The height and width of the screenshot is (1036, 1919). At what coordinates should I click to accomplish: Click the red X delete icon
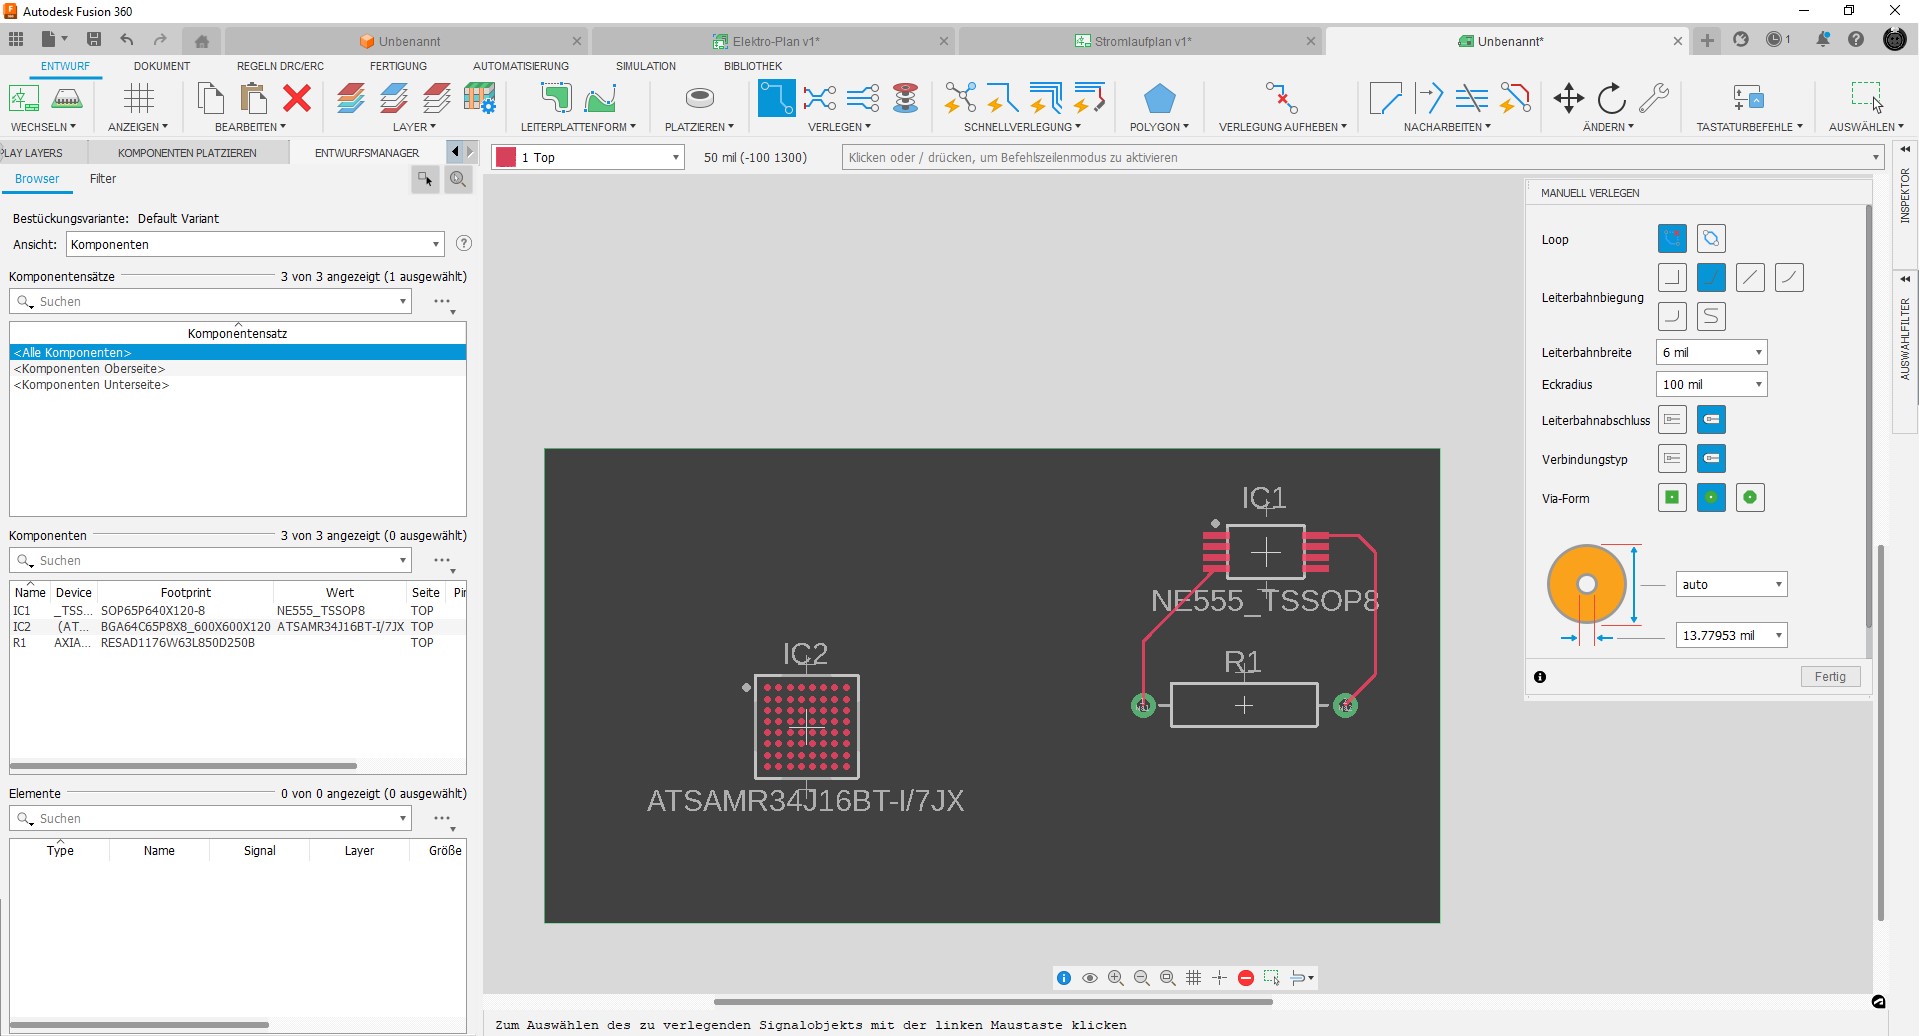[297, 99]
